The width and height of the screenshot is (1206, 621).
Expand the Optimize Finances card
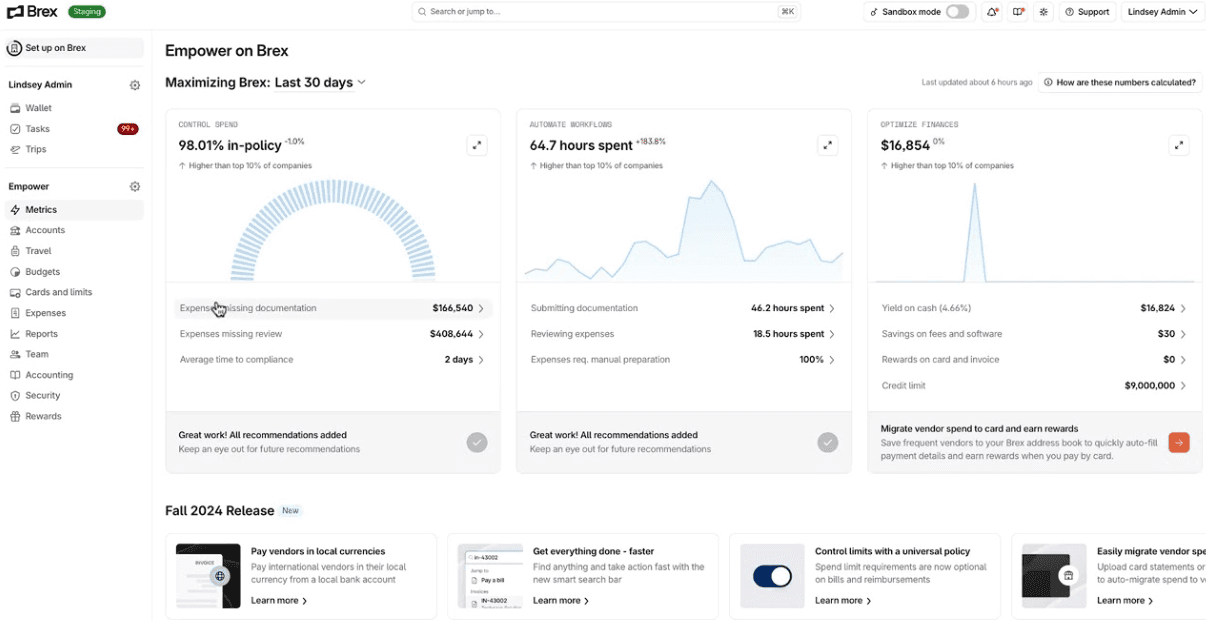point(1179,145)
